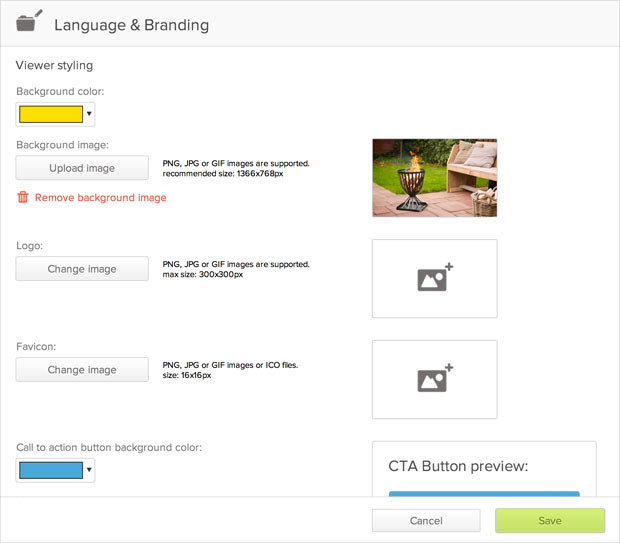The image size is (620, 543).
Task: Open the fire pit background image thumbnail
Action: coord(434,178)
